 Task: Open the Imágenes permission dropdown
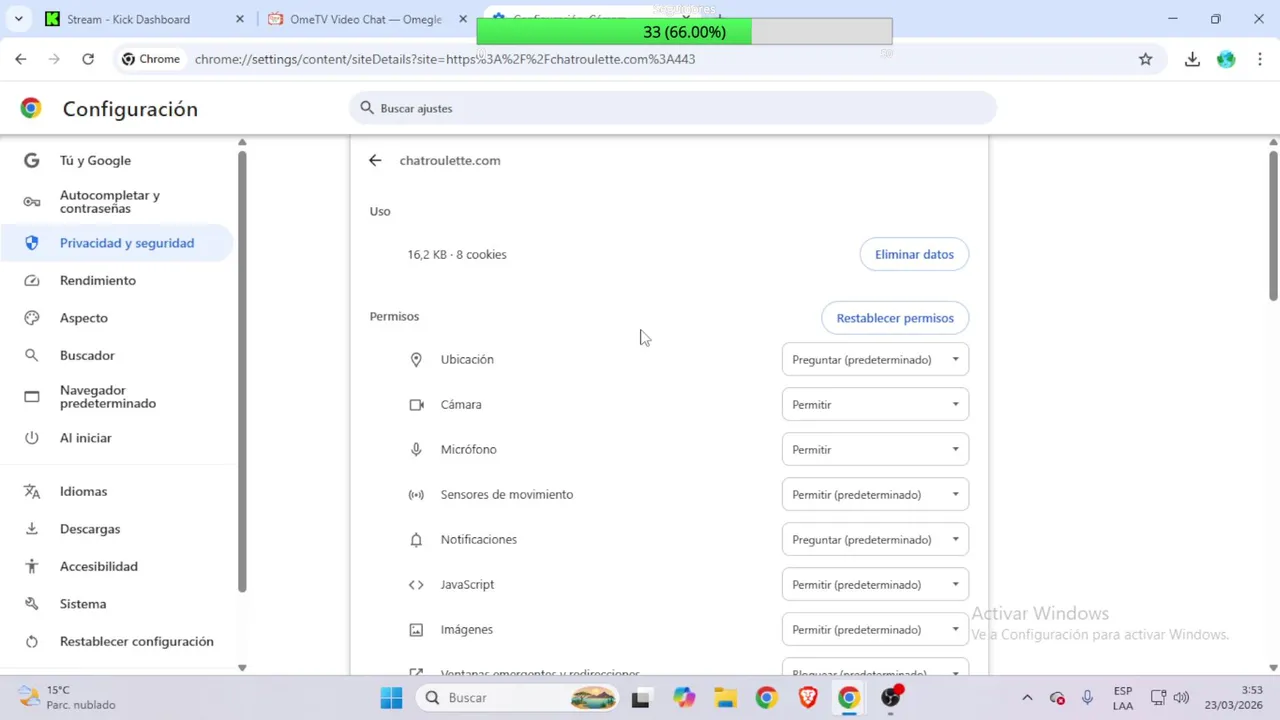pos(875,629)
